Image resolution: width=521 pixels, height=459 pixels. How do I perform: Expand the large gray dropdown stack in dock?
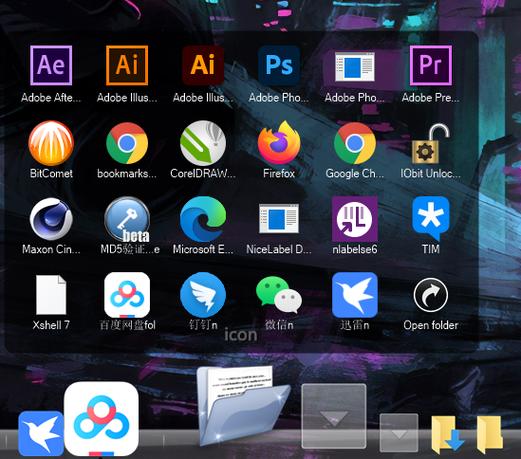click(334, 416)
